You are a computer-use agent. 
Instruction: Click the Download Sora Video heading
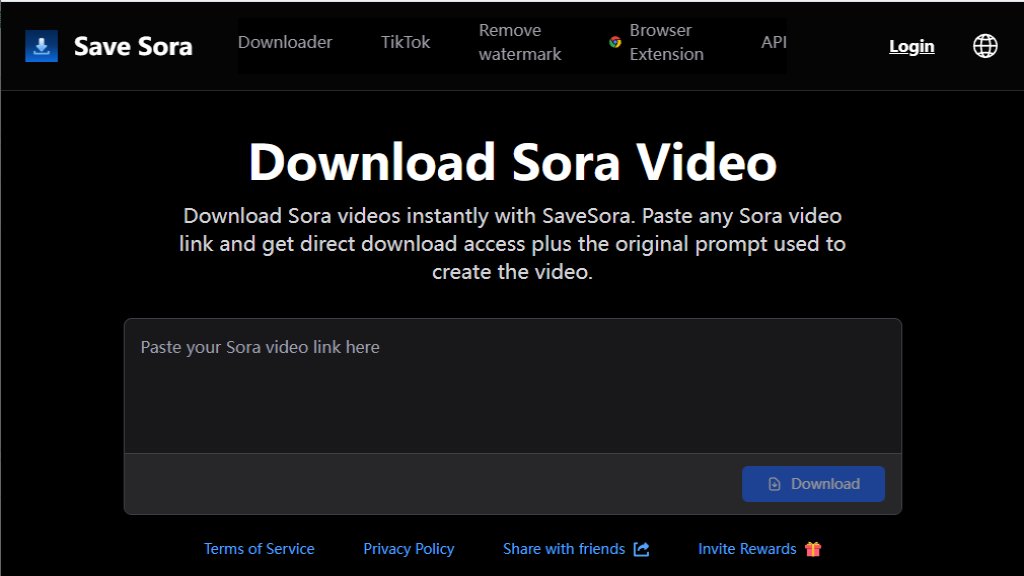click(x=513, y=162)
